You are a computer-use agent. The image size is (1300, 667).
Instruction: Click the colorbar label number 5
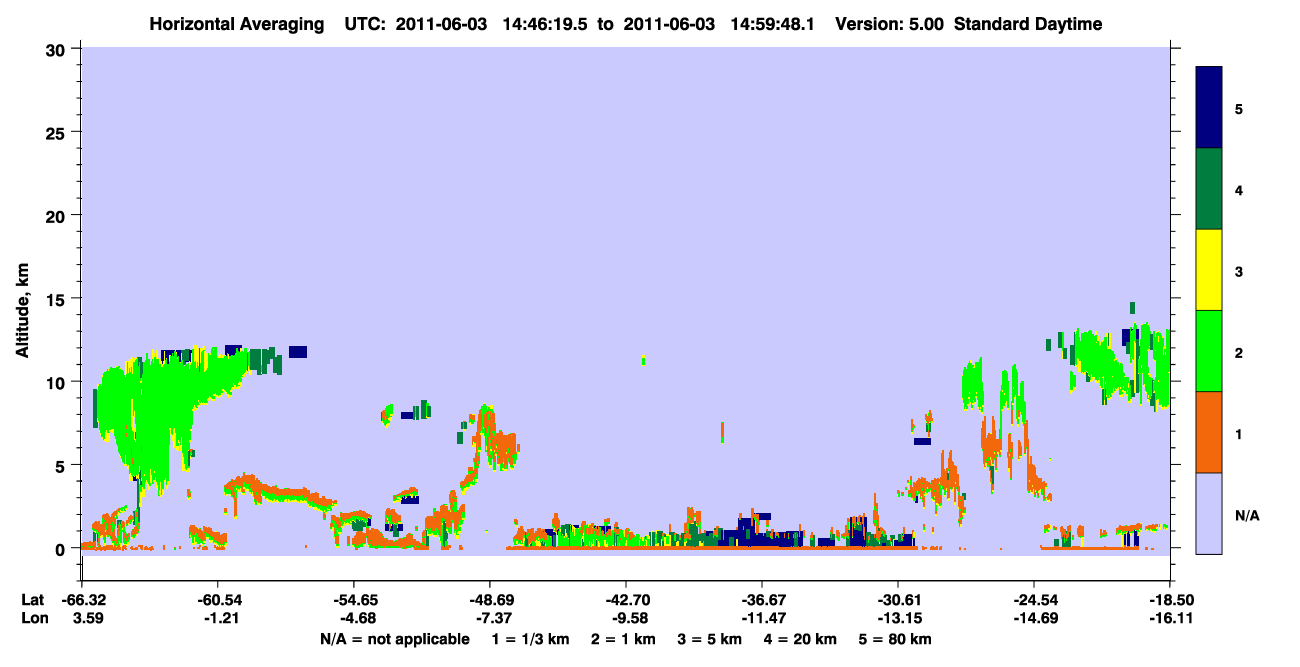[1239, 109]
